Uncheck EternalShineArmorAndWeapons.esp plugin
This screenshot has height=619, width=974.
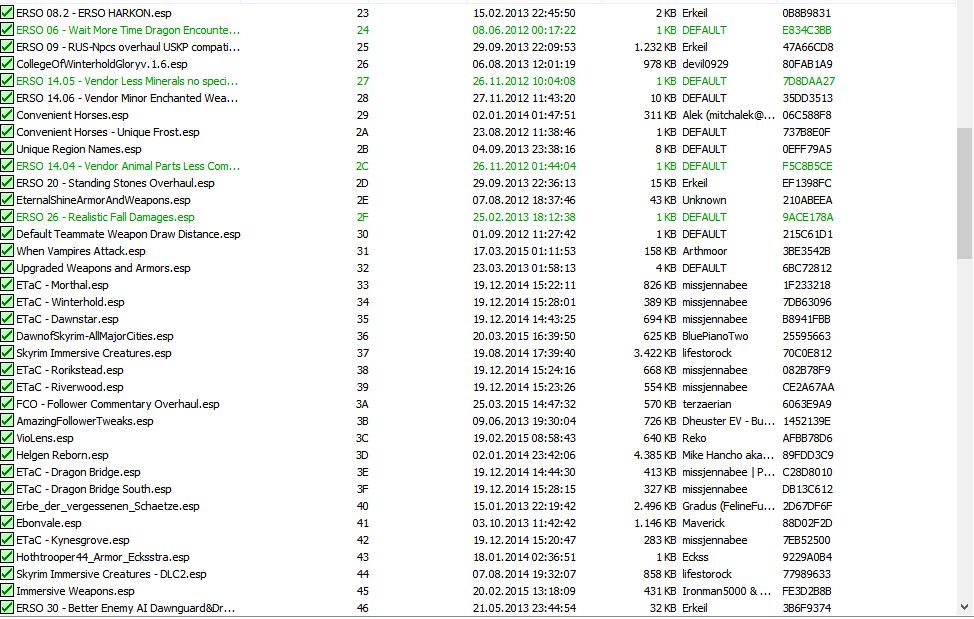point(7,199)
